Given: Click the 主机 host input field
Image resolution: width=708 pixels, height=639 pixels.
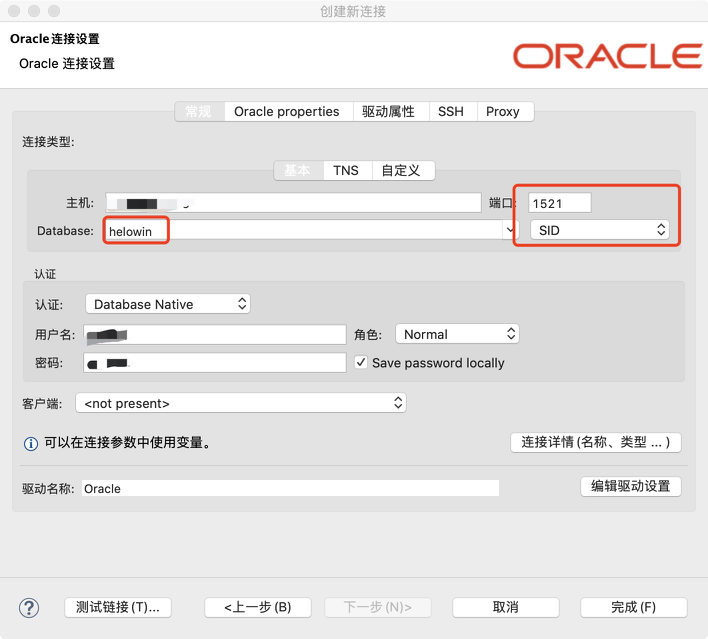Looking at the screenshot, I should pos(293,202).
